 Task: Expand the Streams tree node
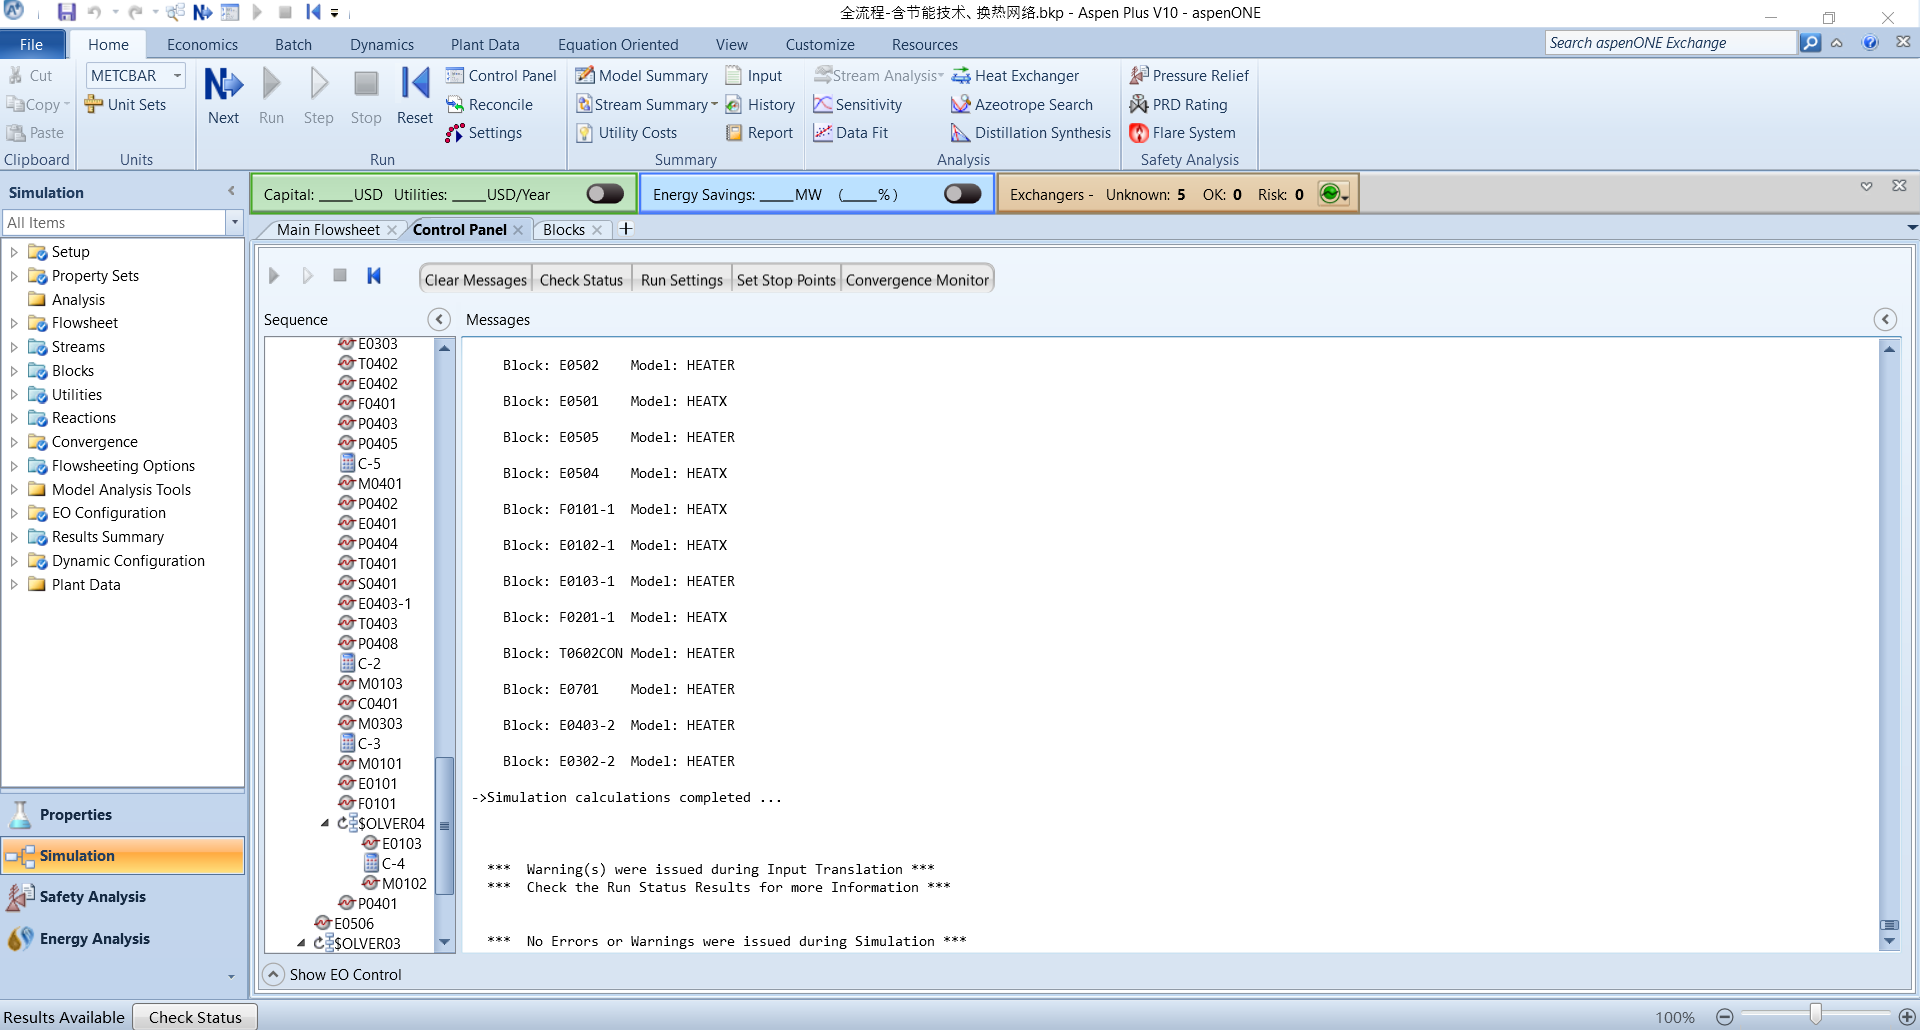coord(14,347)
